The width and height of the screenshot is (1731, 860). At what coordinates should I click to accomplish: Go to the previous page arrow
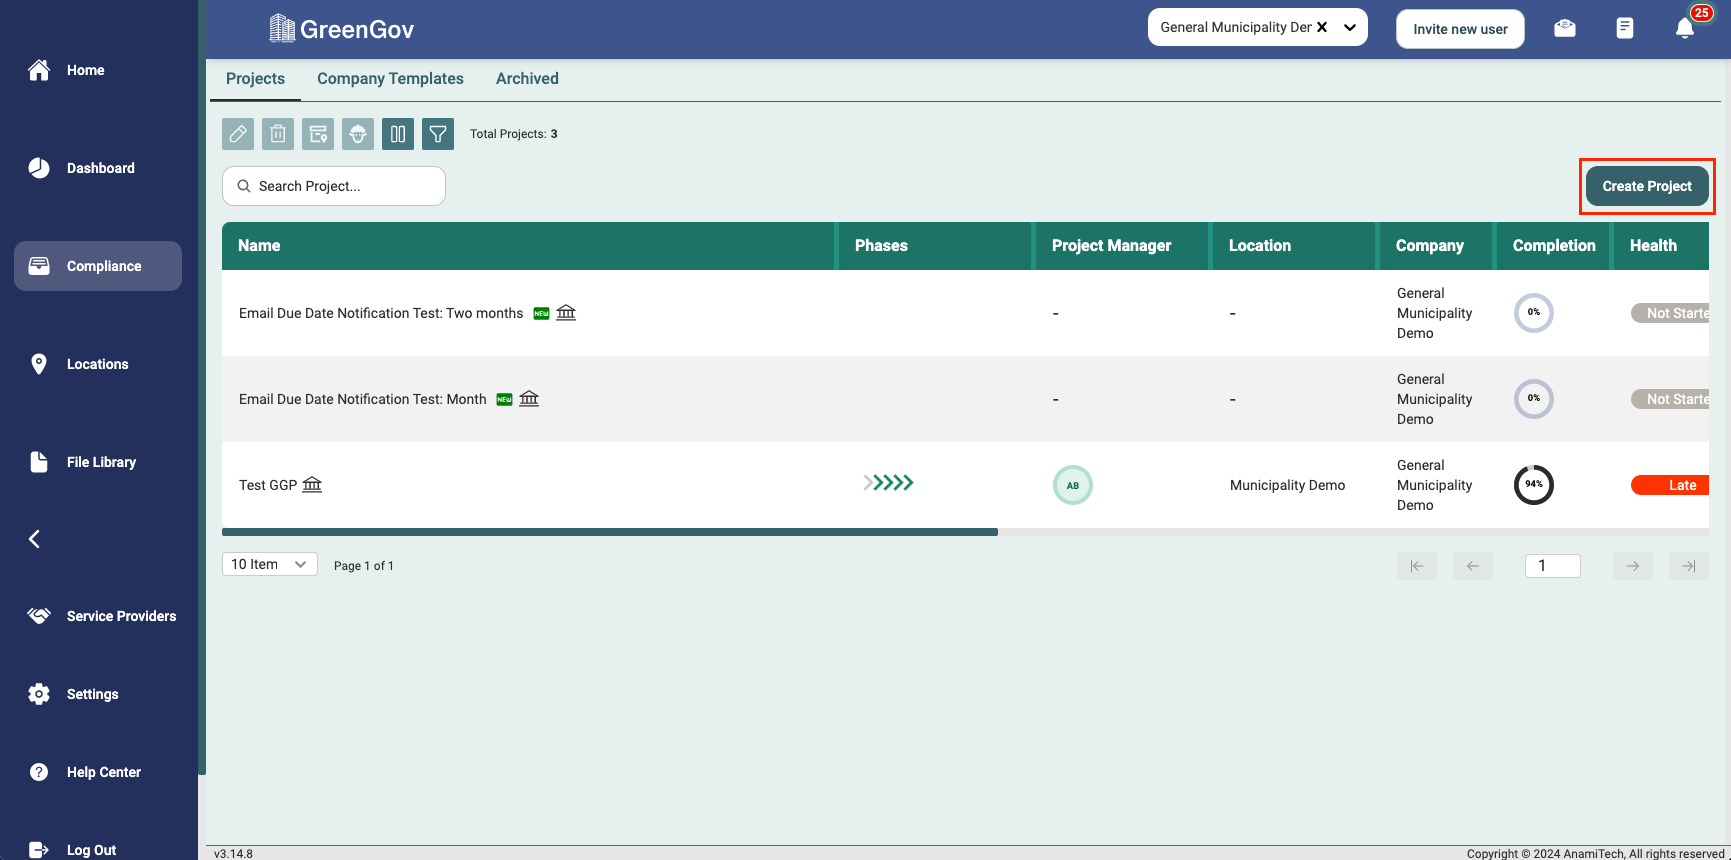[x=1473, y=566]
